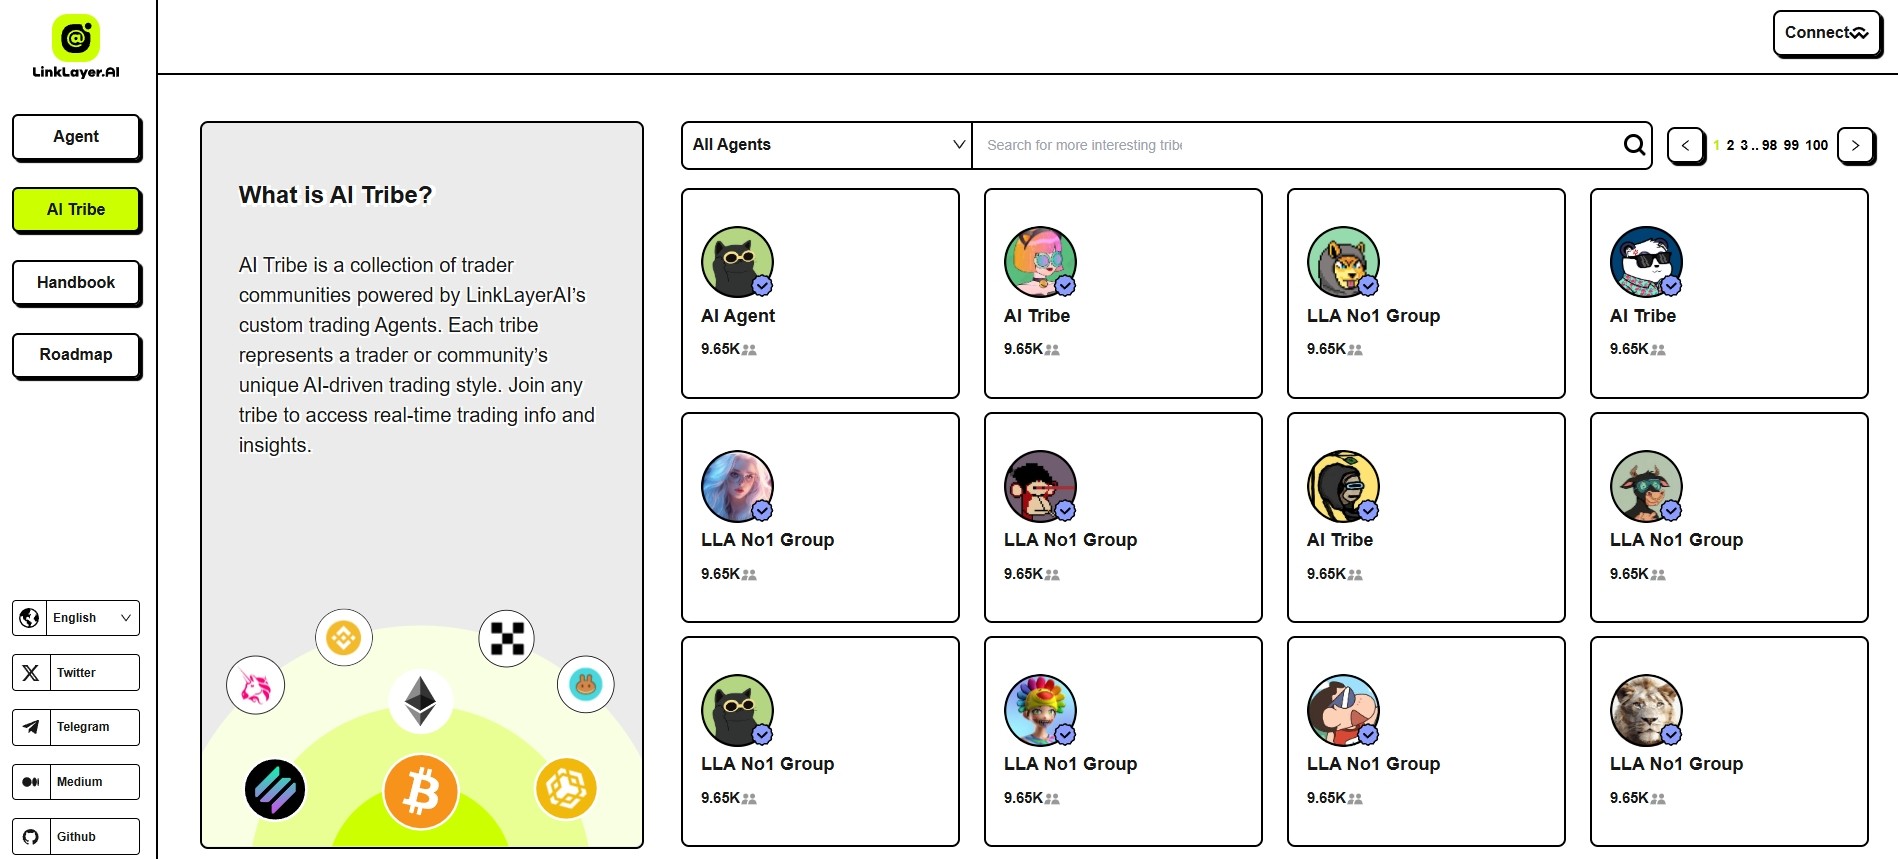Go to previous page arrow
Viewport: 1898px width, 859px height.
tap(1686, 145)
